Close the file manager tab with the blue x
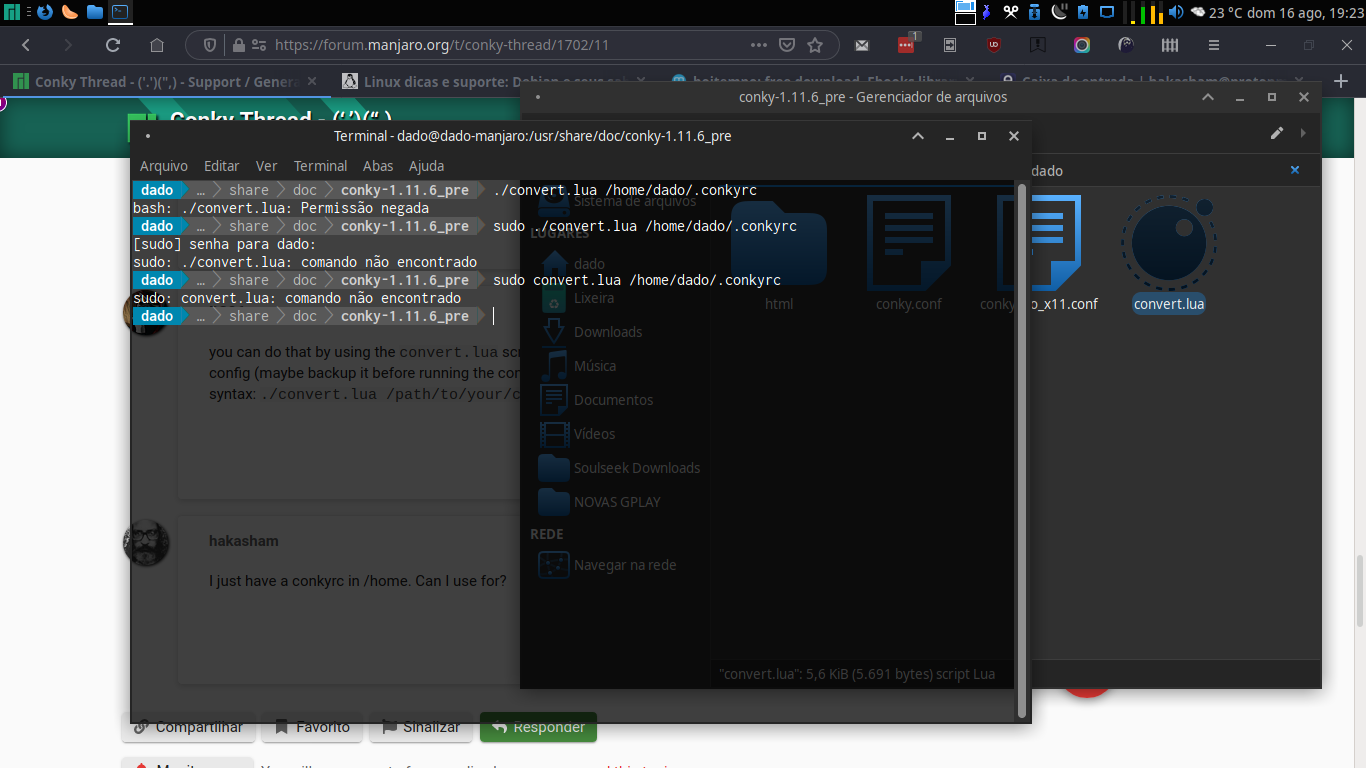 (x=1295, y=170)
